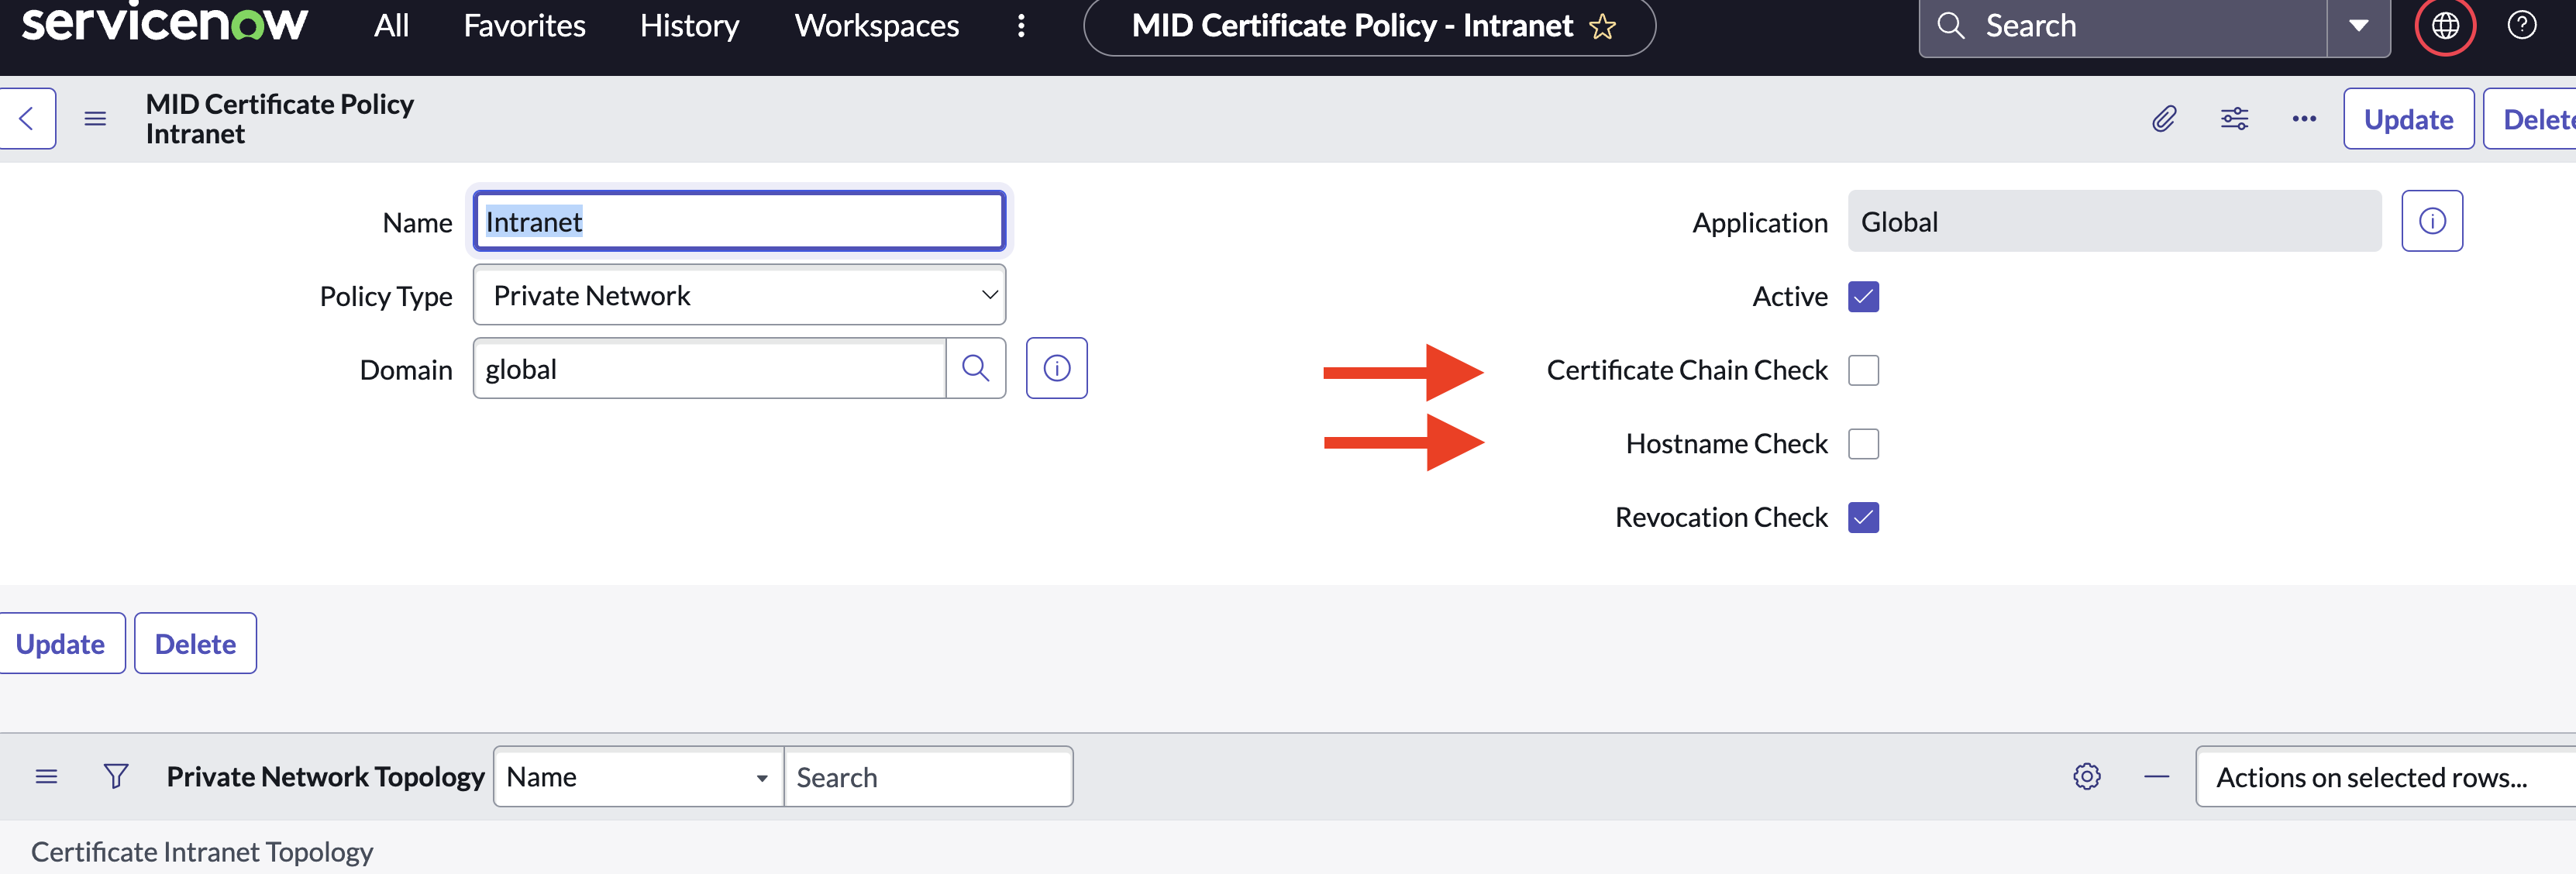The width and height of the screenshot is (2576, 874).
Task: Open the Name field selector in list search
Action: (637, 777)
